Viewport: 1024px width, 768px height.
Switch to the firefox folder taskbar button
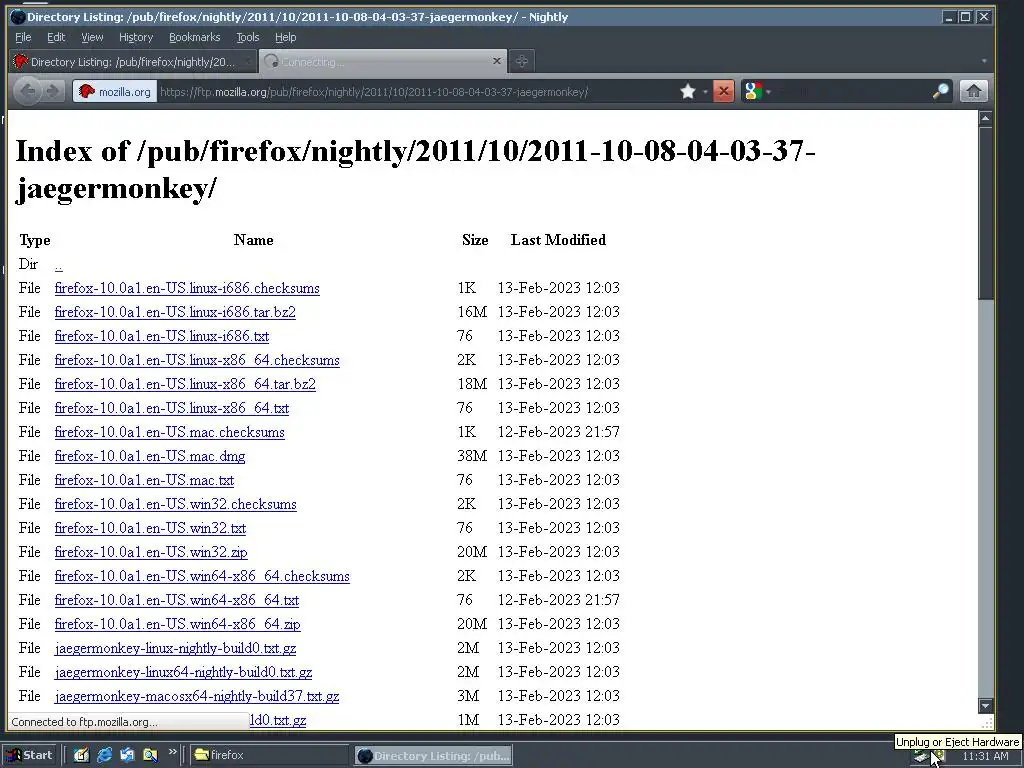pos(270,755)
